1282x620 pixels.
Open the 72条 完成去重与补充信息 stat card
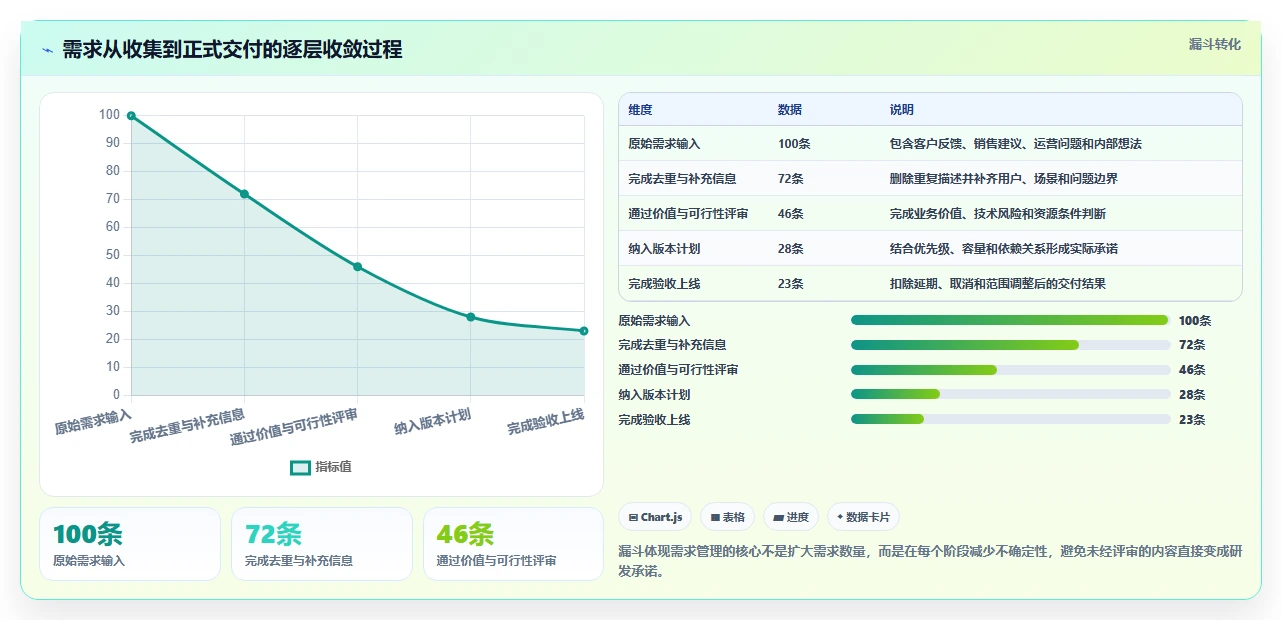322,544
